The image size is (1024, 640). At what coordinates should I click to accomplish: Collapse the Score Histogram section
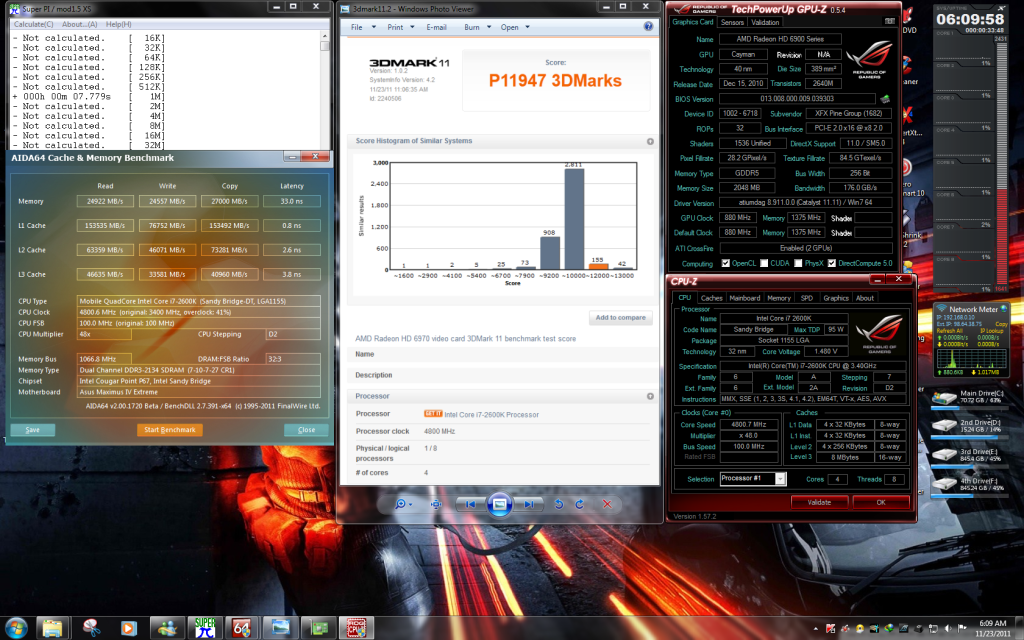(x=650, y=141)
